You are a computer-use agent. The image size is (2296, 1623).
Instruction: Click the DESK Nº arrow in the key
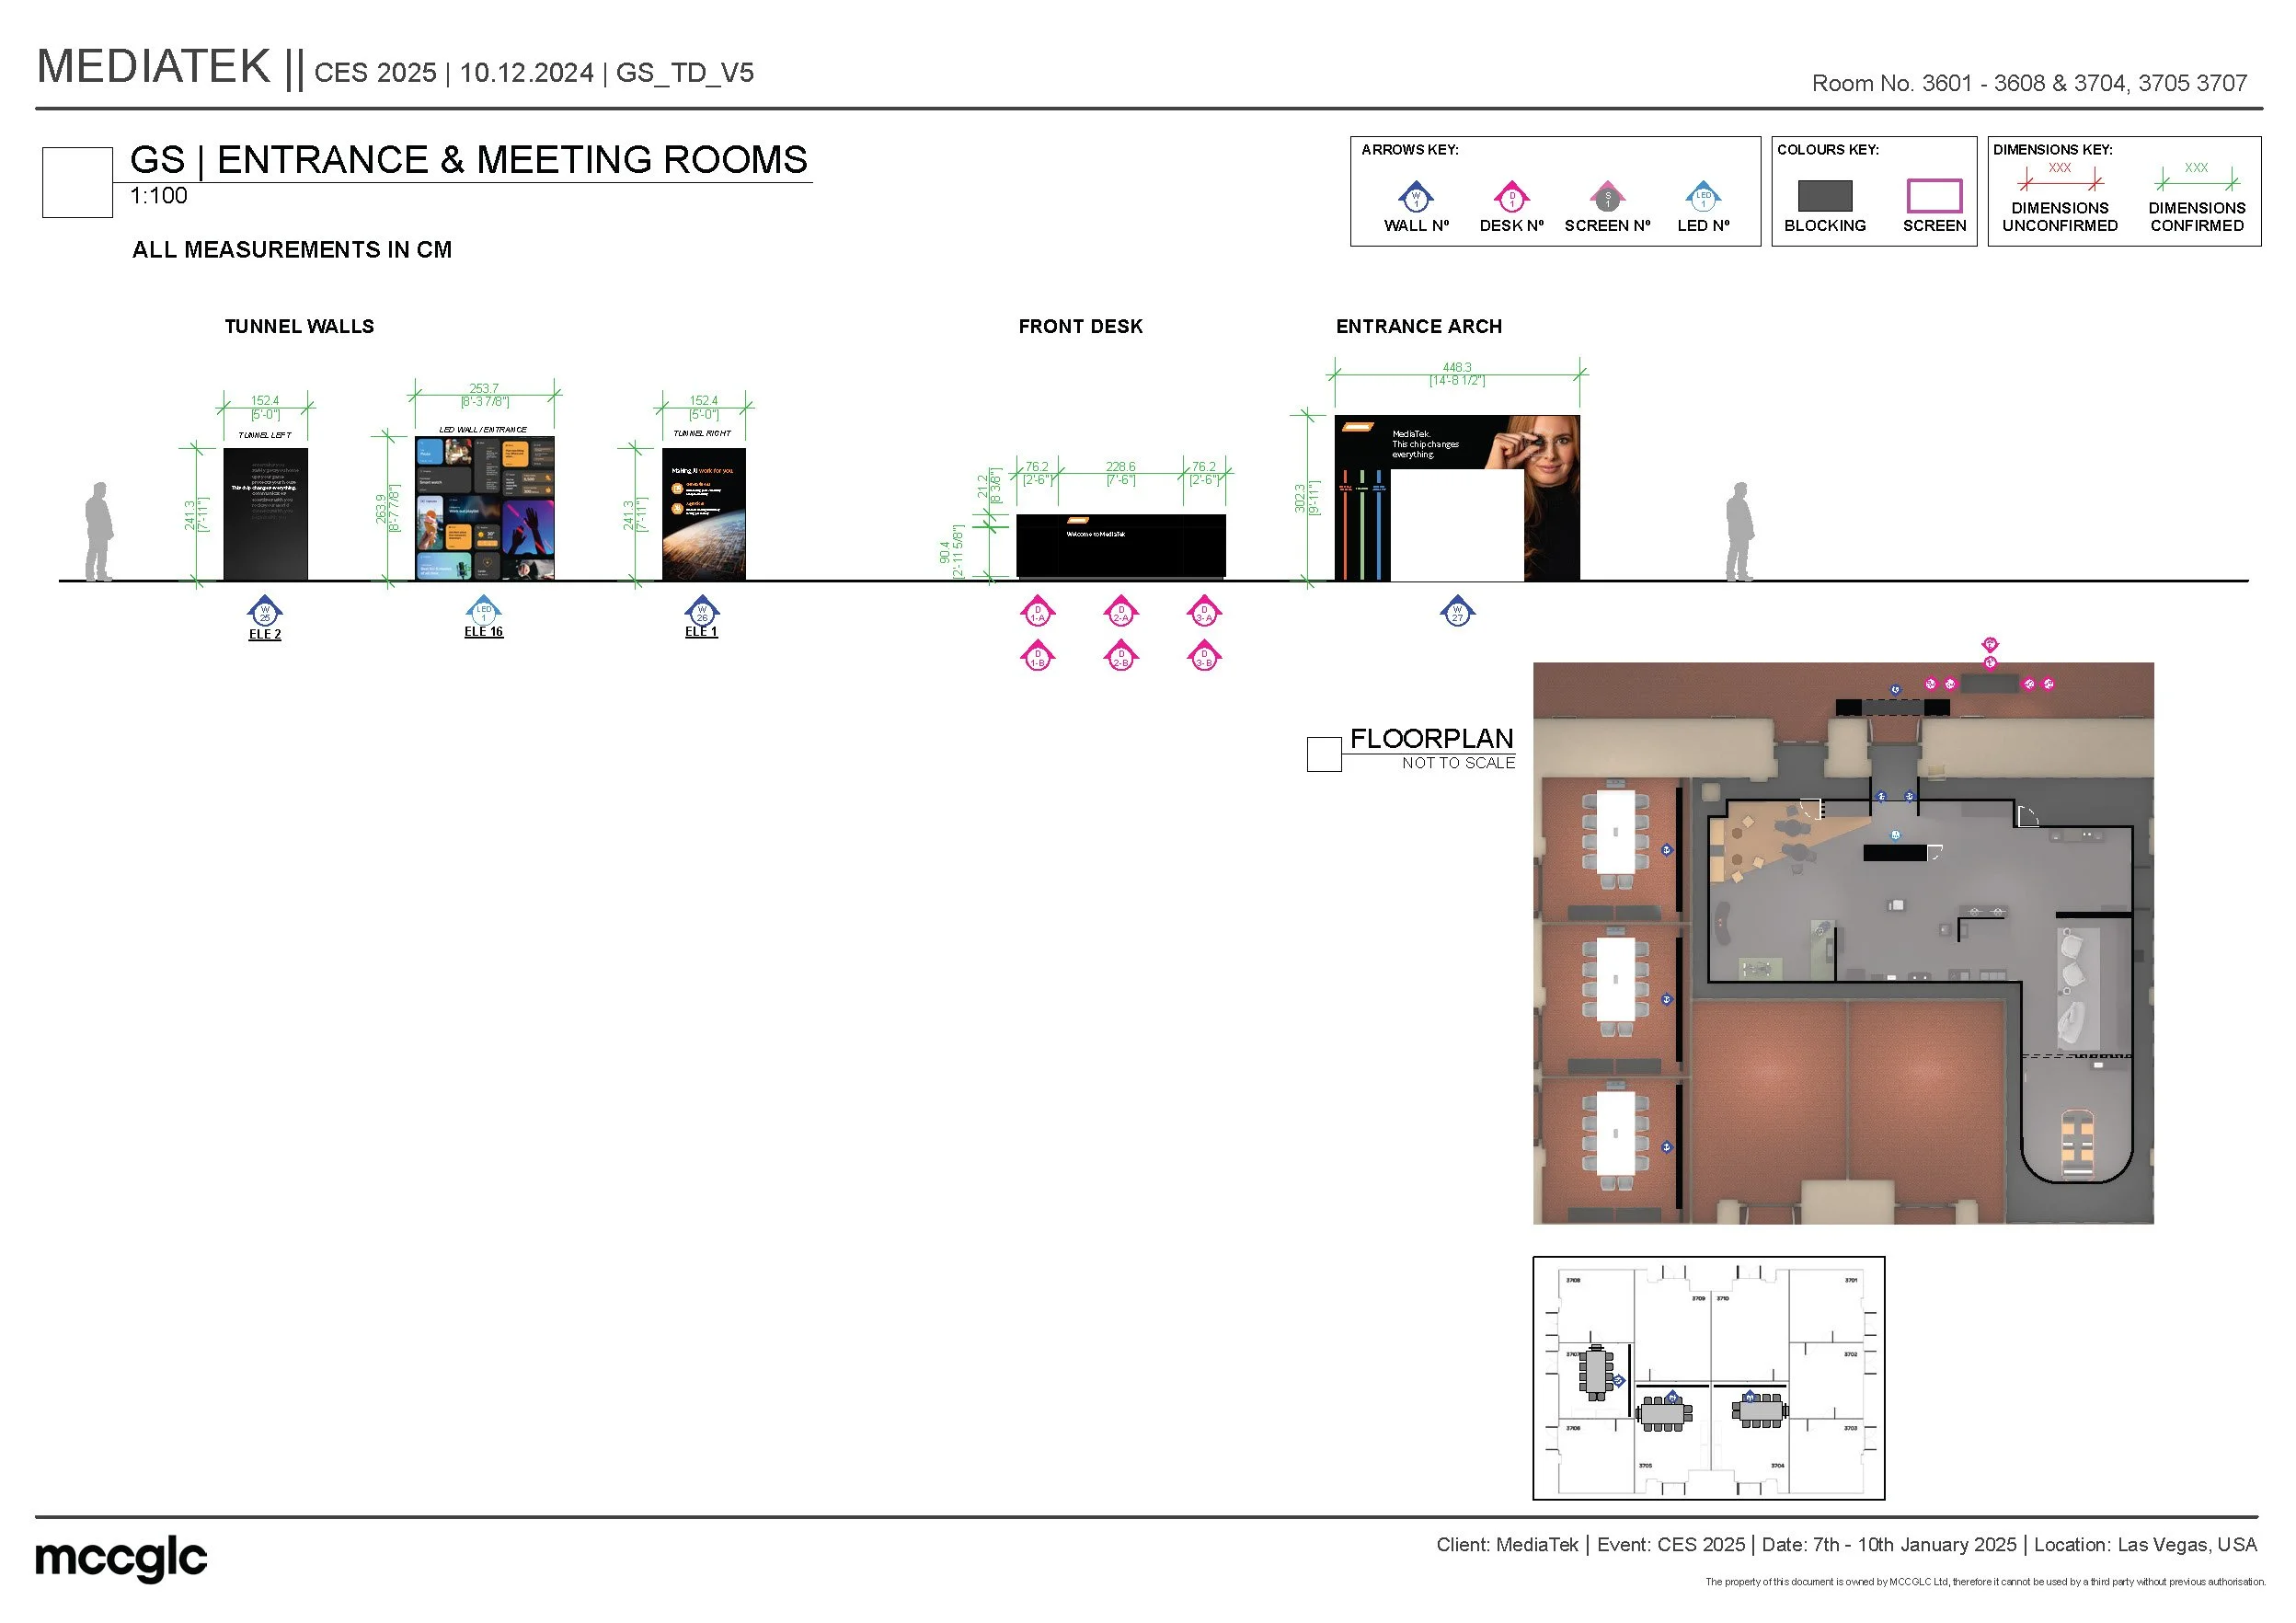pos(1511,196)
